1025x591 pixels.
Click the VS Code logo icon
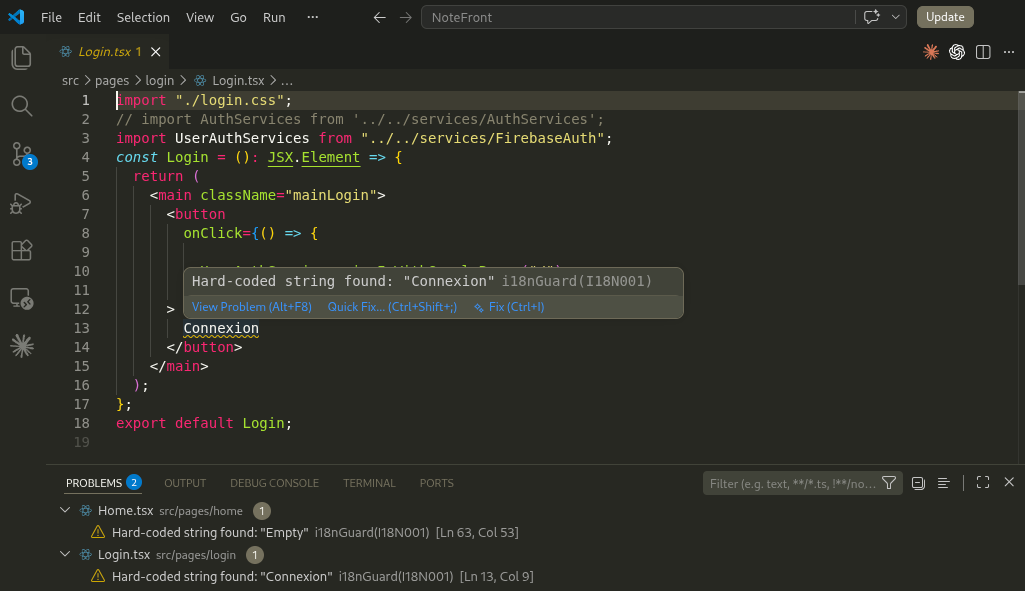point(16,17)
